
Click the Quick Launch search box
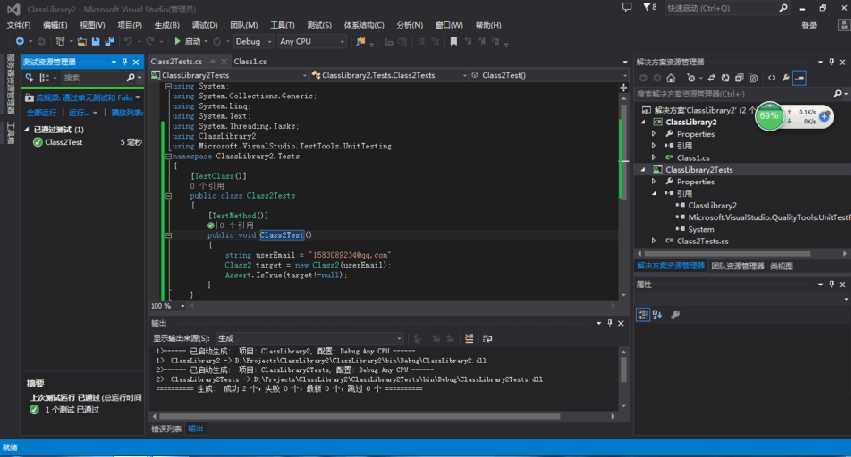pyautogui.click(x=721, y=8)
